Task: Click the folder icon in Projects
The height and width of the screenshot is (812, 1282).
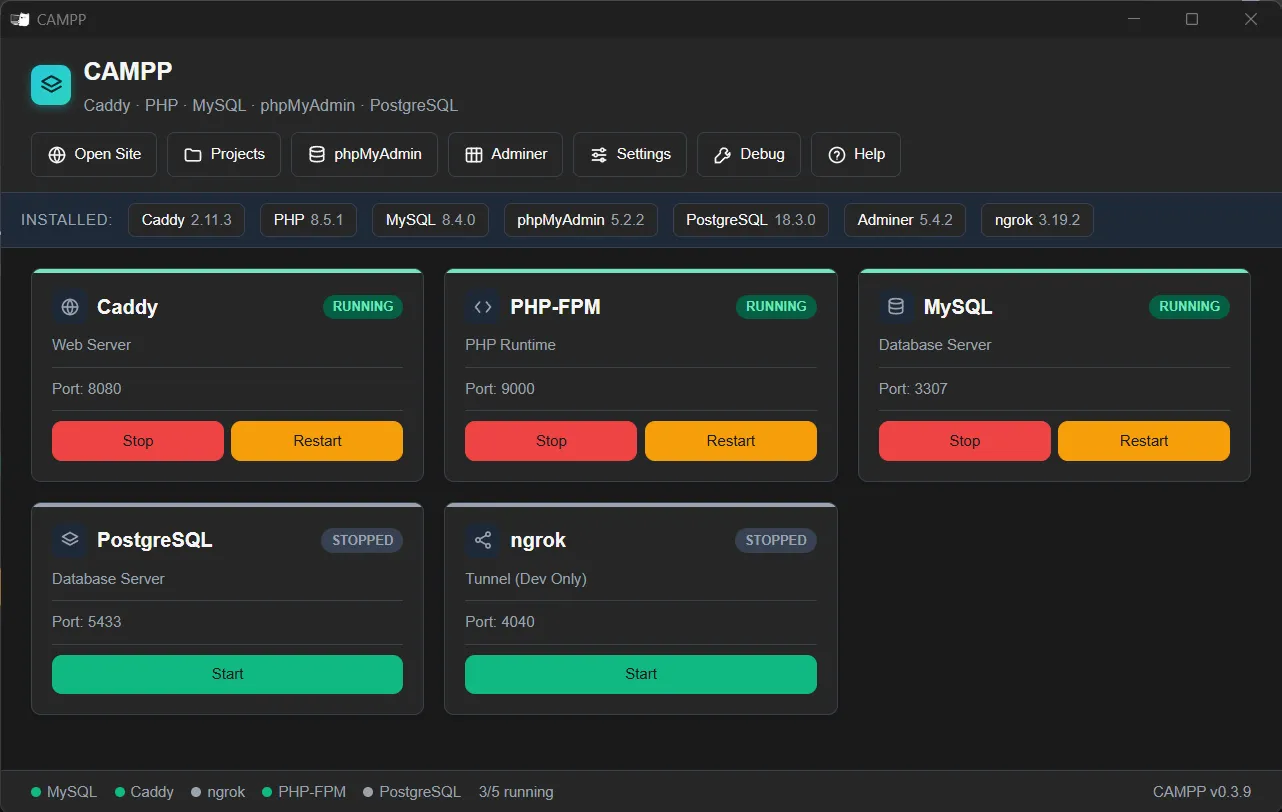Action: pyautogui.click(x=193, y=155)
